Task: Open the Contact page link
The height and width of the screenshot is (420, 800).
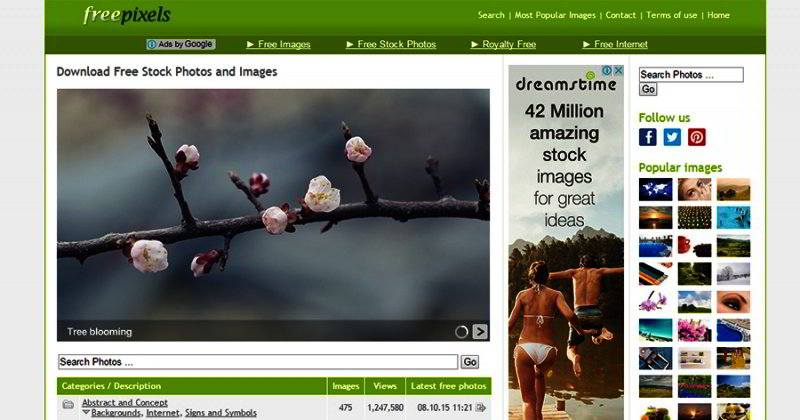Action: pos(620,15)
